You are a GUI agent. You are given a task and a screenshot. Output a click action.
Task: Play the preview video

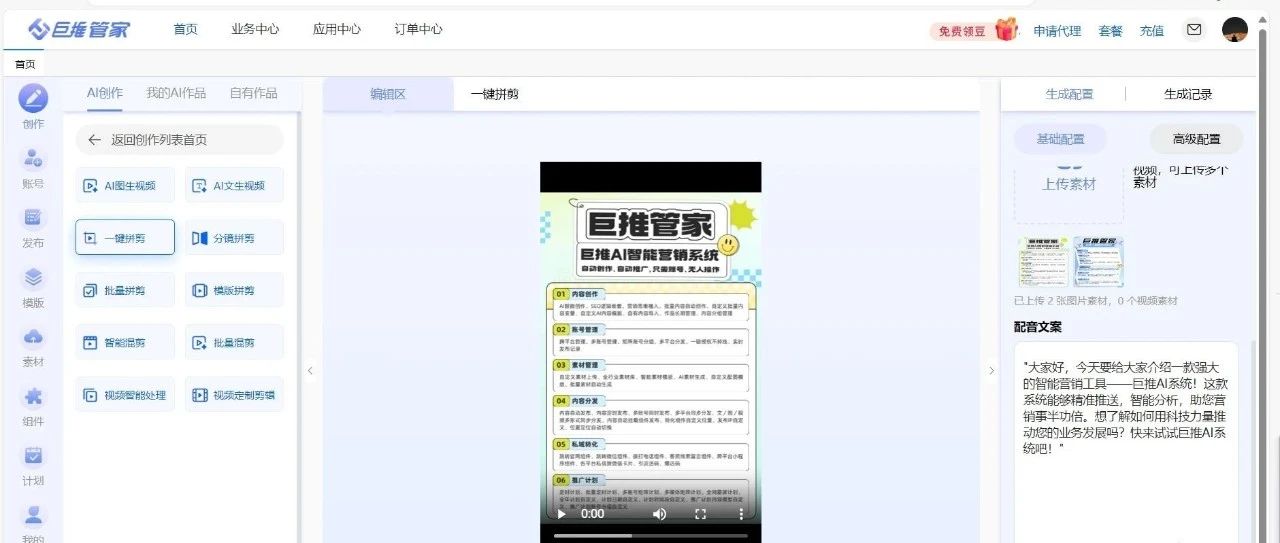(561, 514)
